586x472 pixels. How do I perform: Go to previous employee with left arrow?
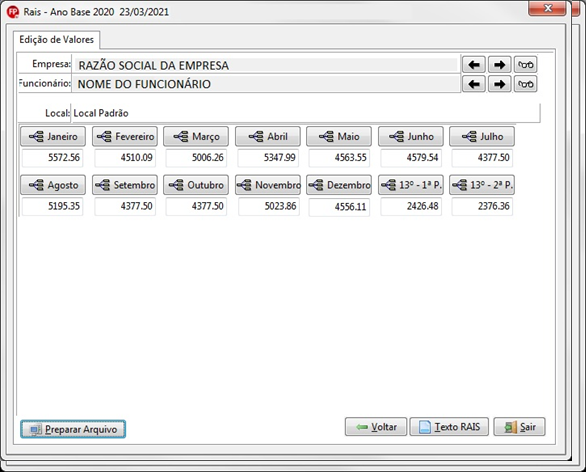coord(474,84)
